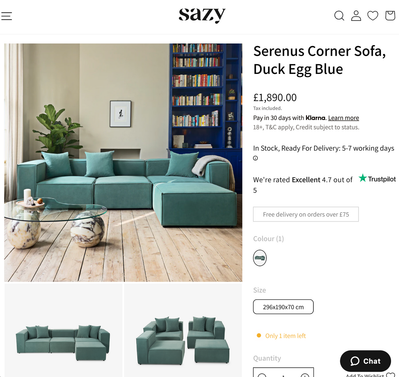View wishlist via the header heart icon
Screen dimensions: 399x377
[x=373, y=15]
